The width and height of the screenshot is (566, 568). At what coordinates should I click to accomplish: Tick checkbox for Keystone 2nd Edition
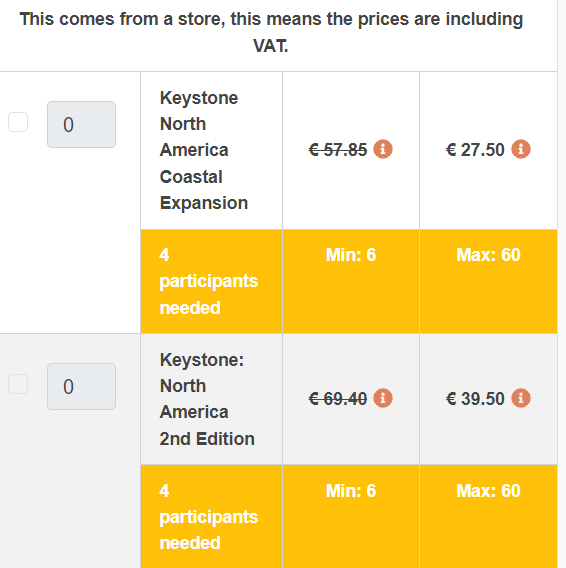tap(18, 384)
